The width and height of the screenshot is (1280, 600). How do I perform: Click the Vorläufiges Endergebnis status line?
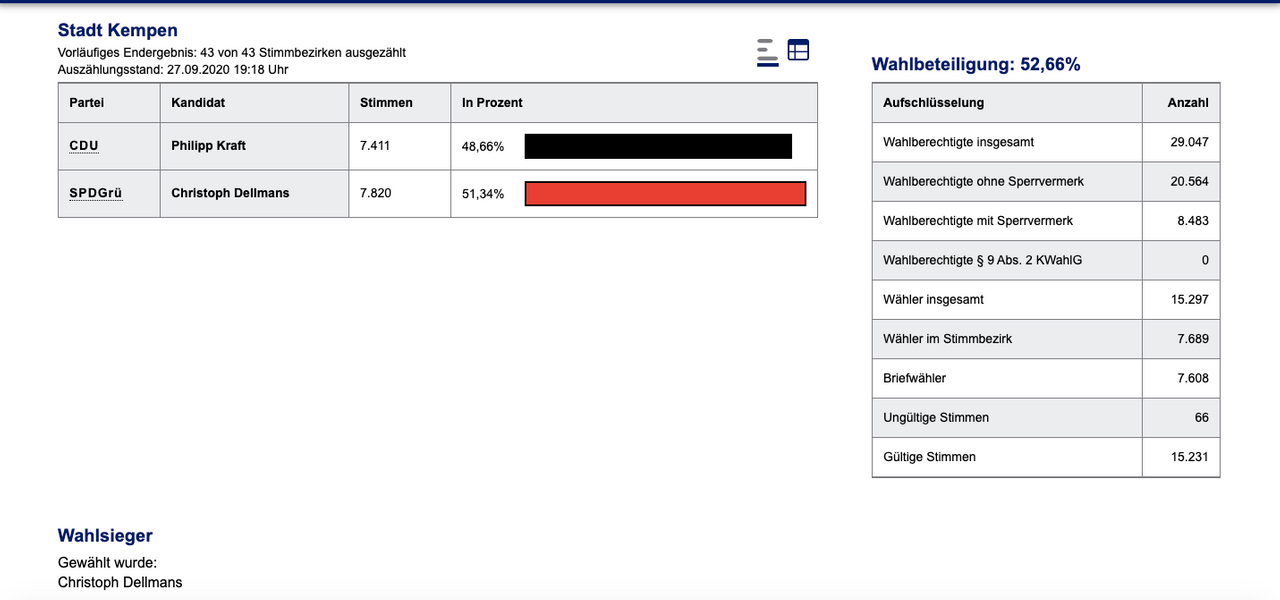pyautogui.click(x=232, y=52)
